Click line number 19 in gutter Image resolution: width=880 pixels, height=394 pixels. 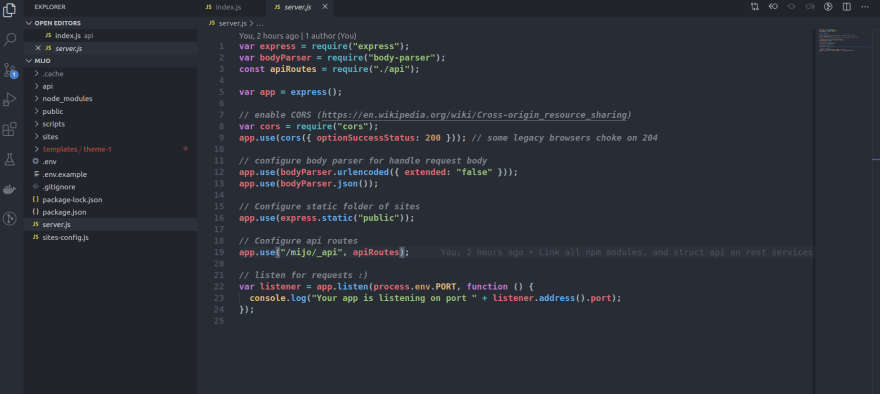coord(219,253)
